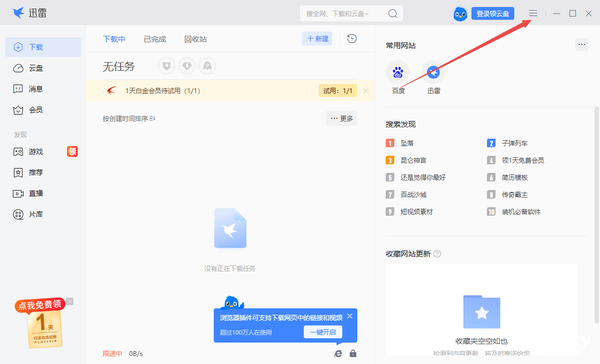
Task: Click the empty download task file icon
Action: pyautogui.click(x=230, y=228)
